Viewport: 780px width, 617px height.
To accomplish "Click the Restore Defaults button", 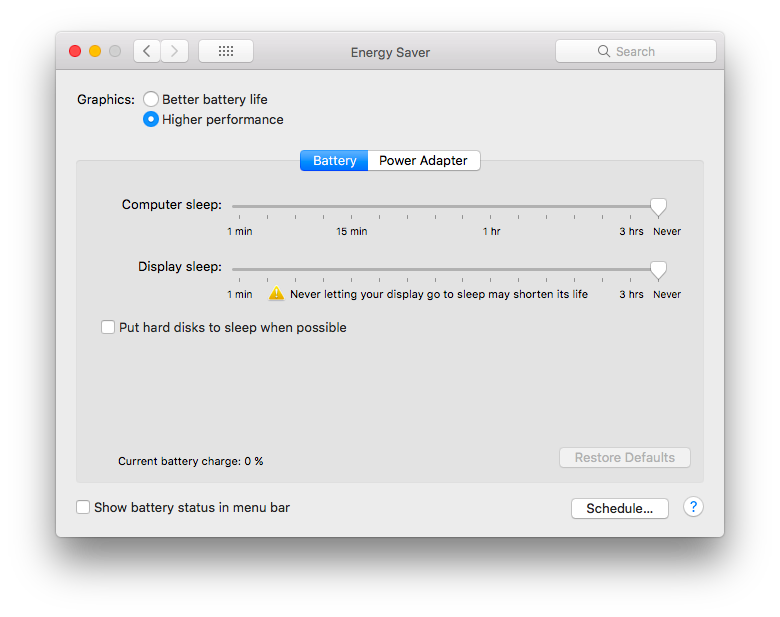I will coord(625,457).
